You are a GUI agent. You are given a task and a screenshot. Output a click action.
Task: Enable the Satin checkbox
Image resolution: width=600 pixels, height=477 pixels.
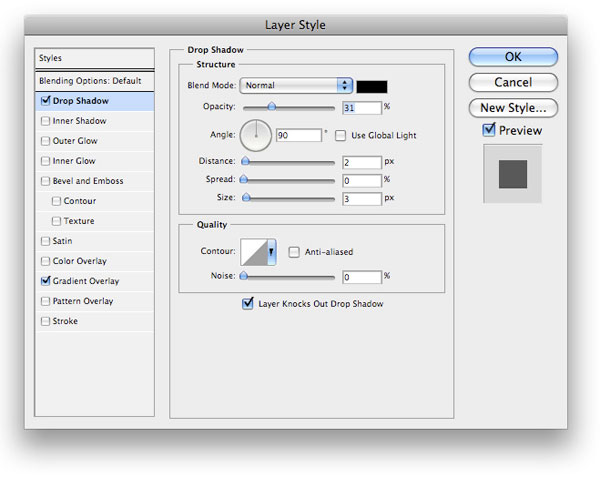coord(46,241)
